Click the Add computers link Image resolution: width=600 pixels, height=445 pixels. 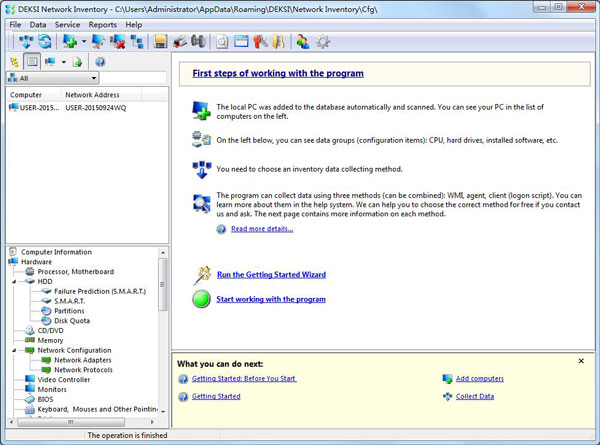[479, 378]
